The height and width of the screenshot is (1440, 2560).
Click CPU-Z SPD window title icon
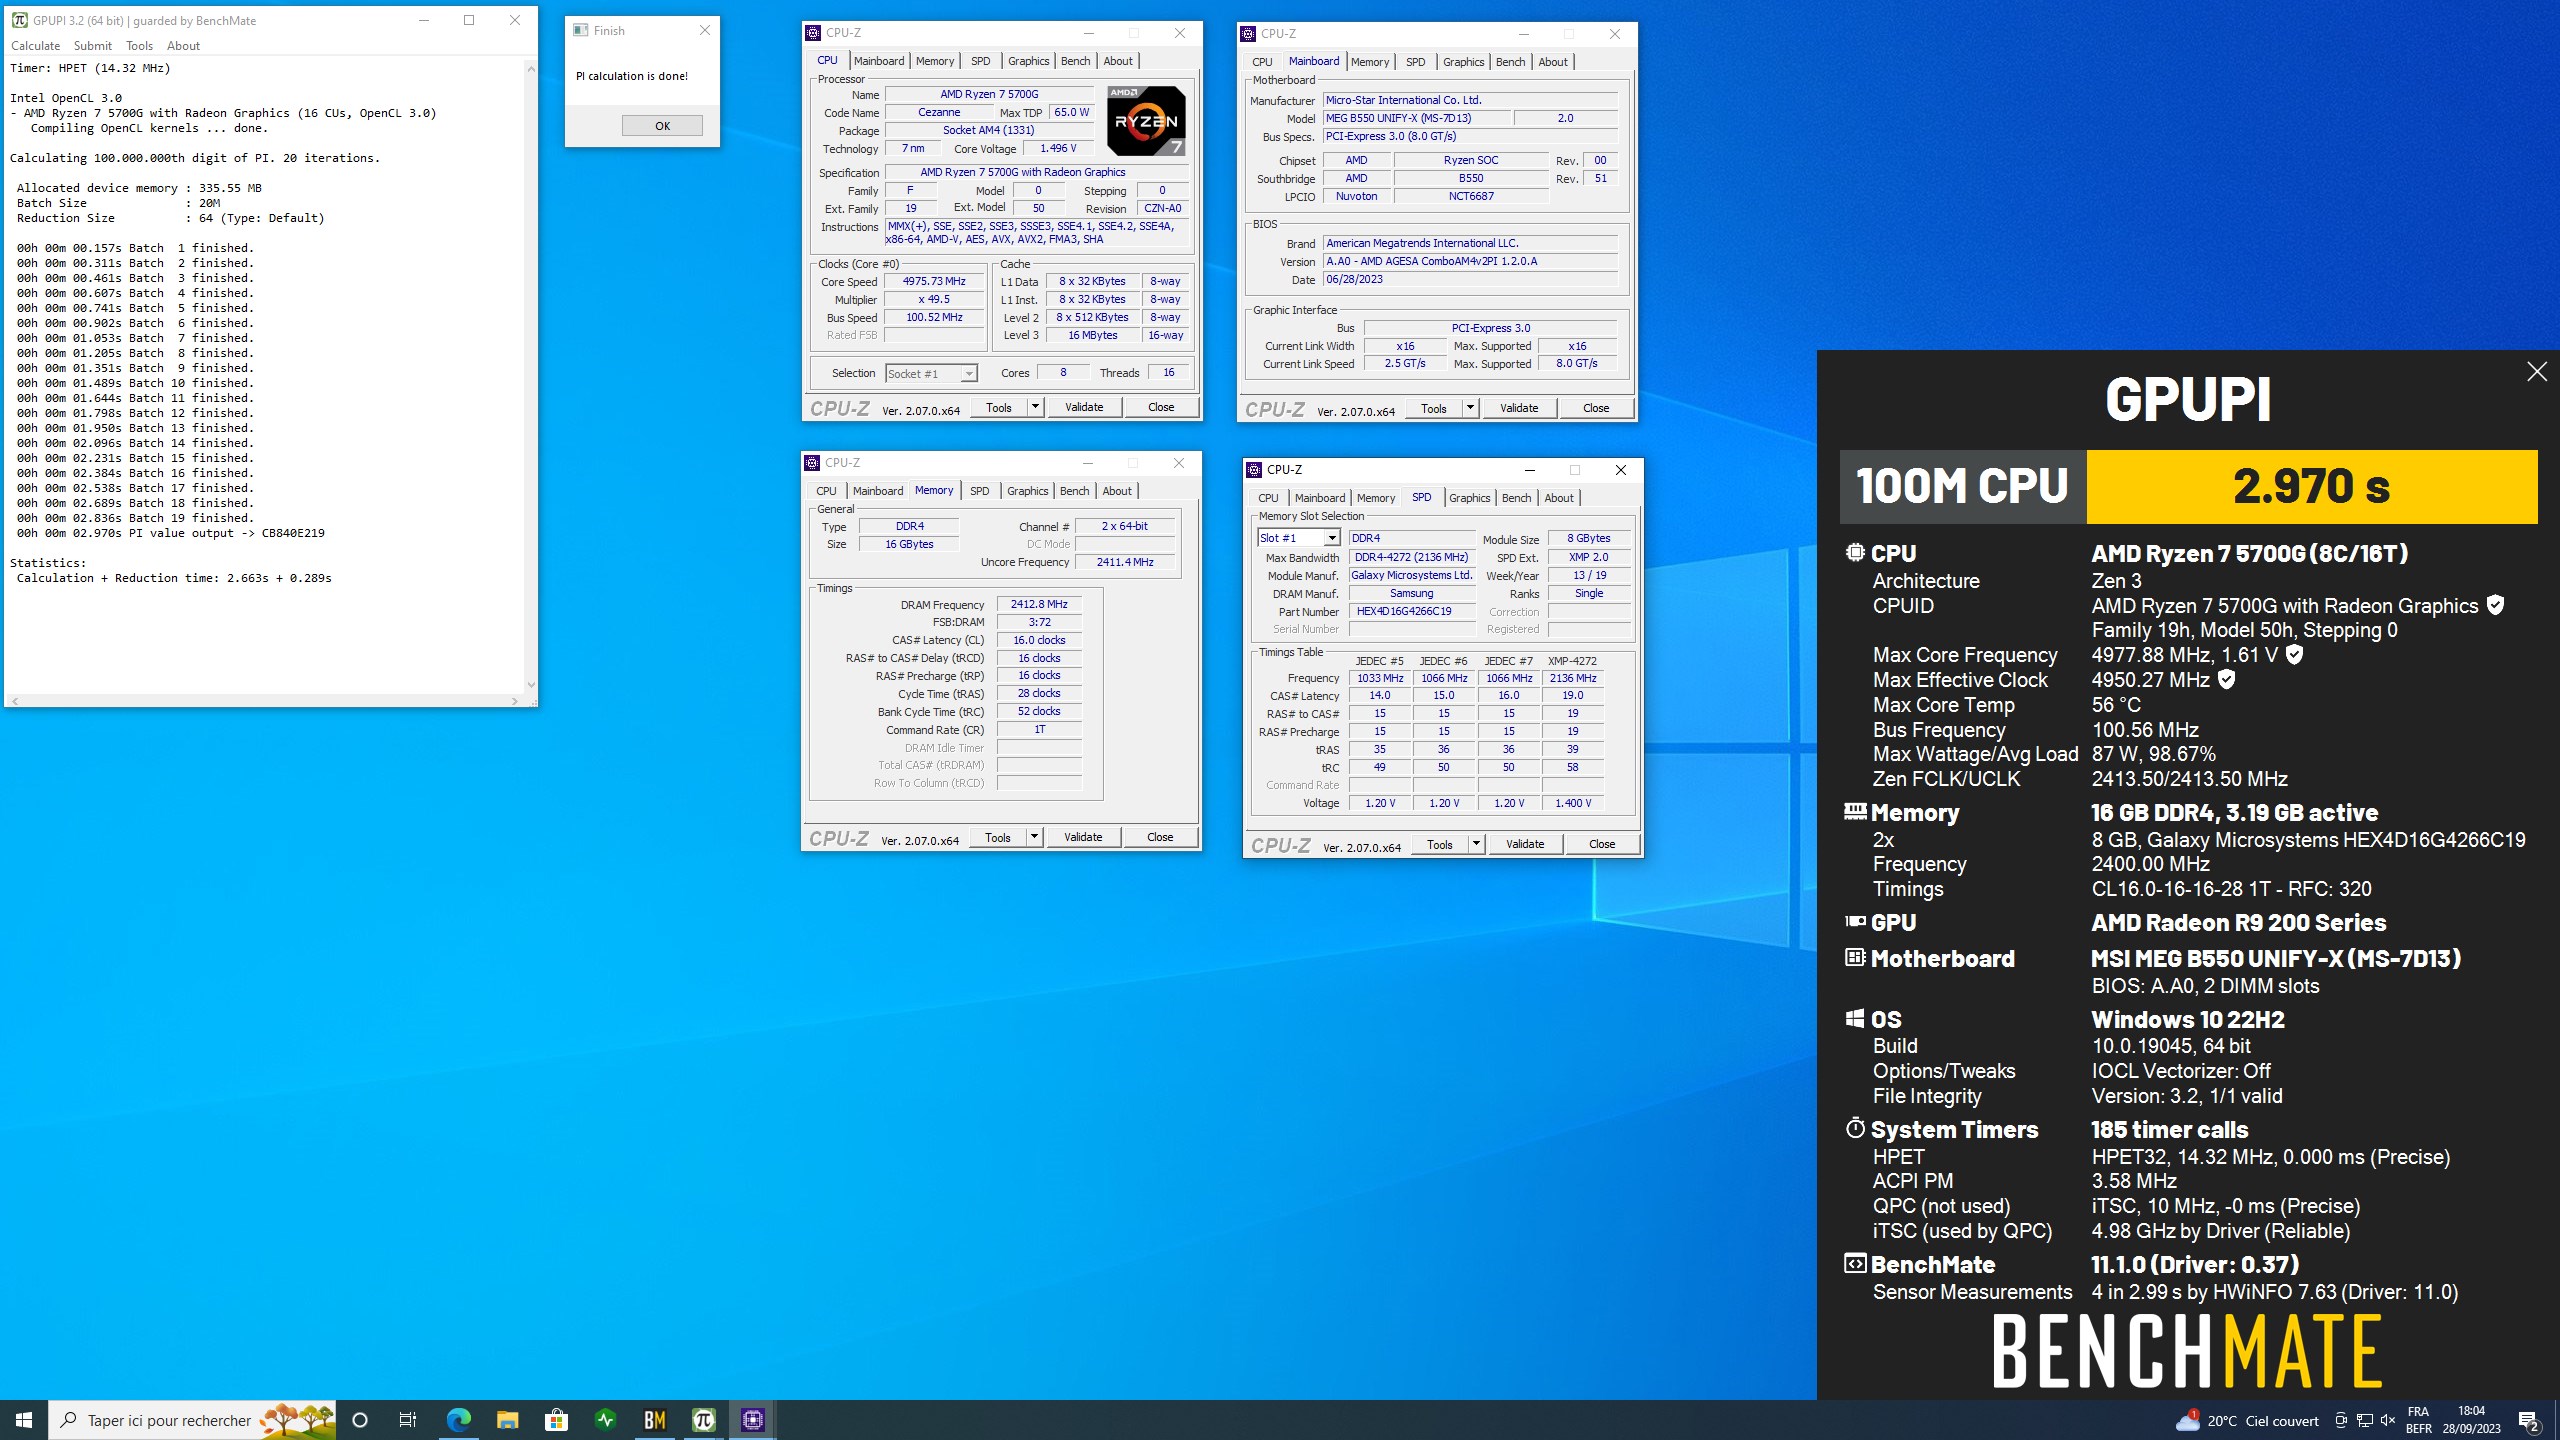point(1254,470)
